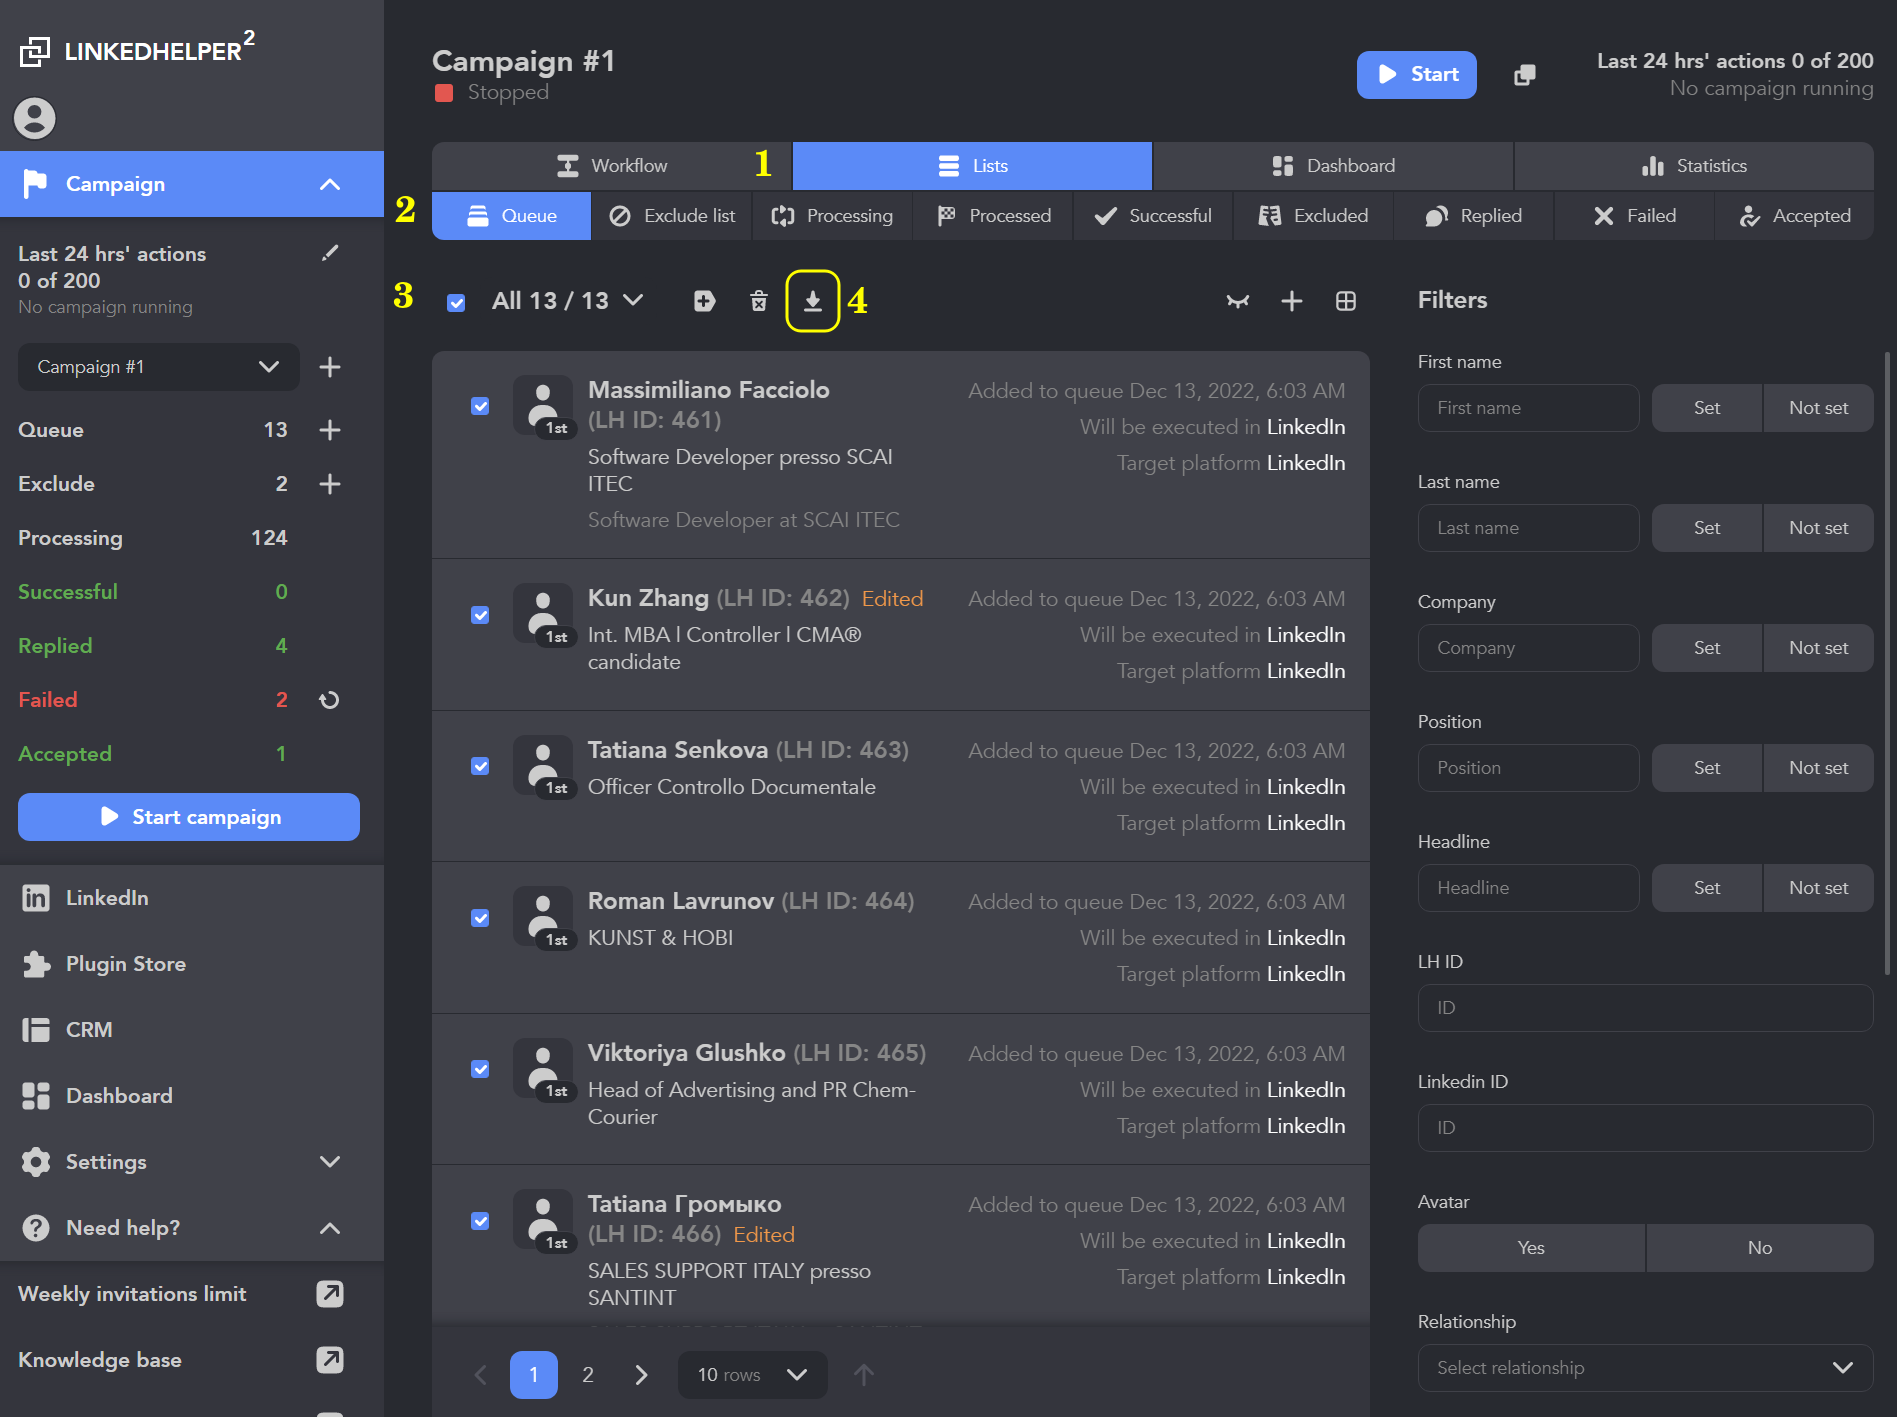Click the Filters panel scrollbar
This screenshot has height=1417, width=1897.
point(1887,663)
